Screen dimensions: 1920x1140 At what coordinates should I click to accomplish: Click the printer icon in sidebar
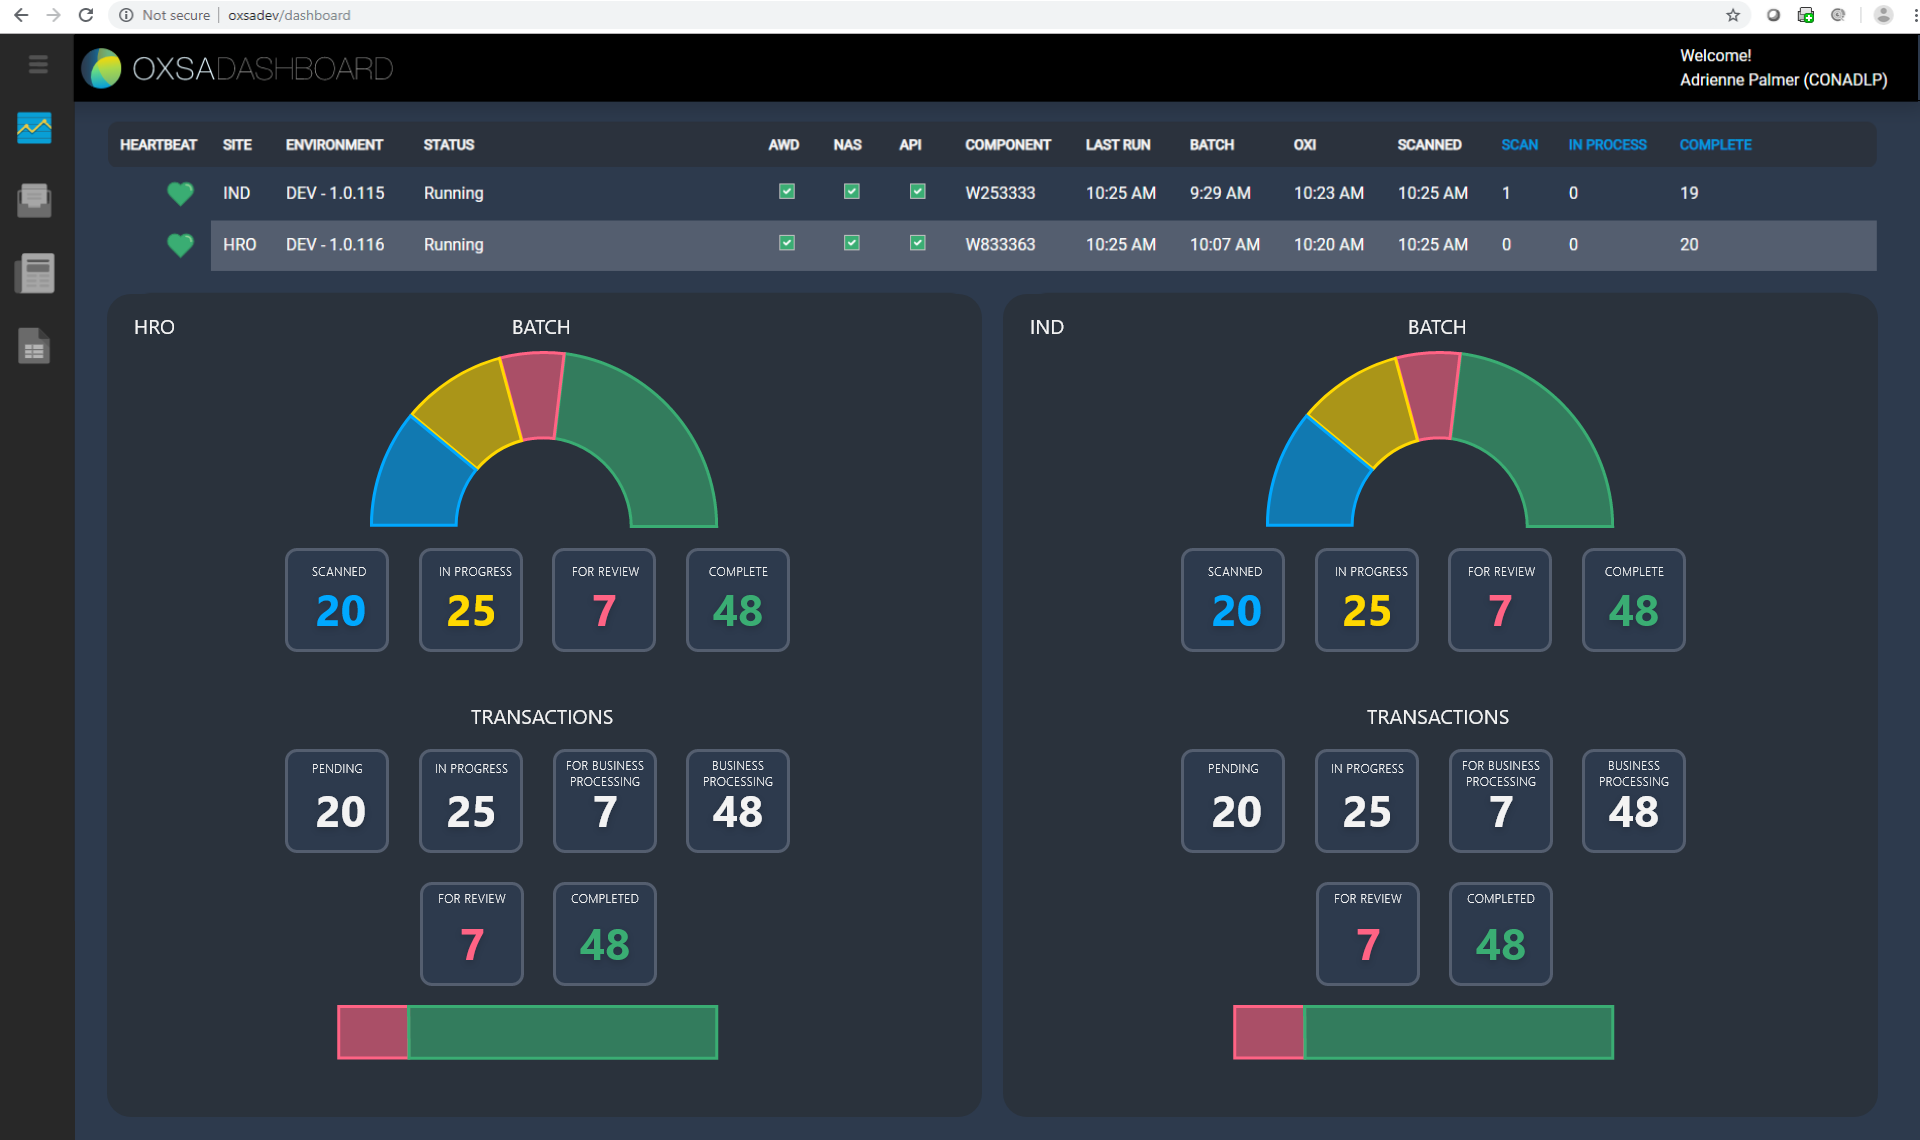pyautogui.click(x=34, y=200)
